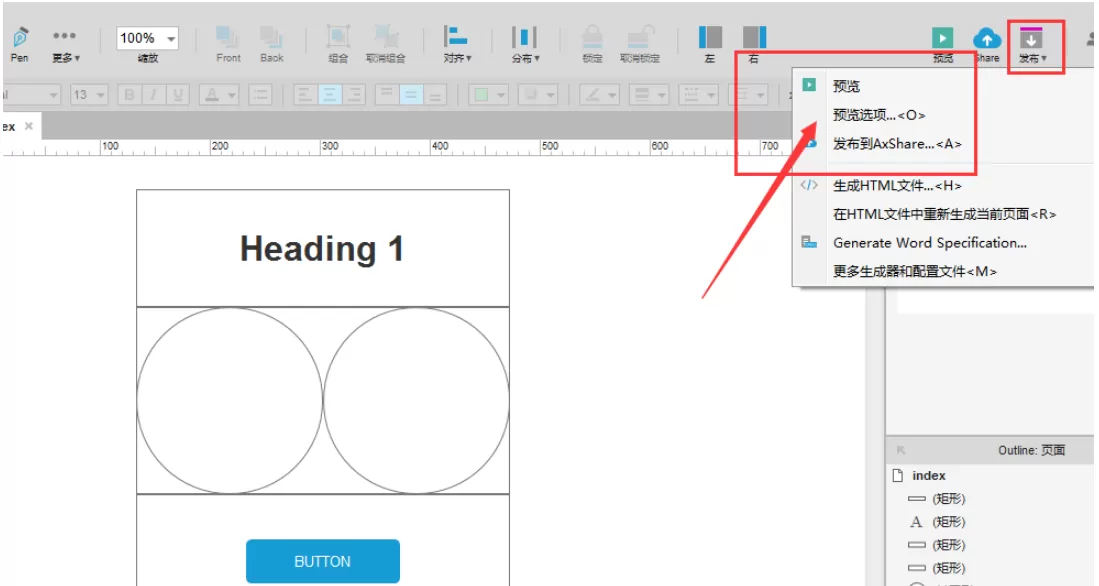Open the line color picker
This screenshot has width=1099, height=586.
599,95
